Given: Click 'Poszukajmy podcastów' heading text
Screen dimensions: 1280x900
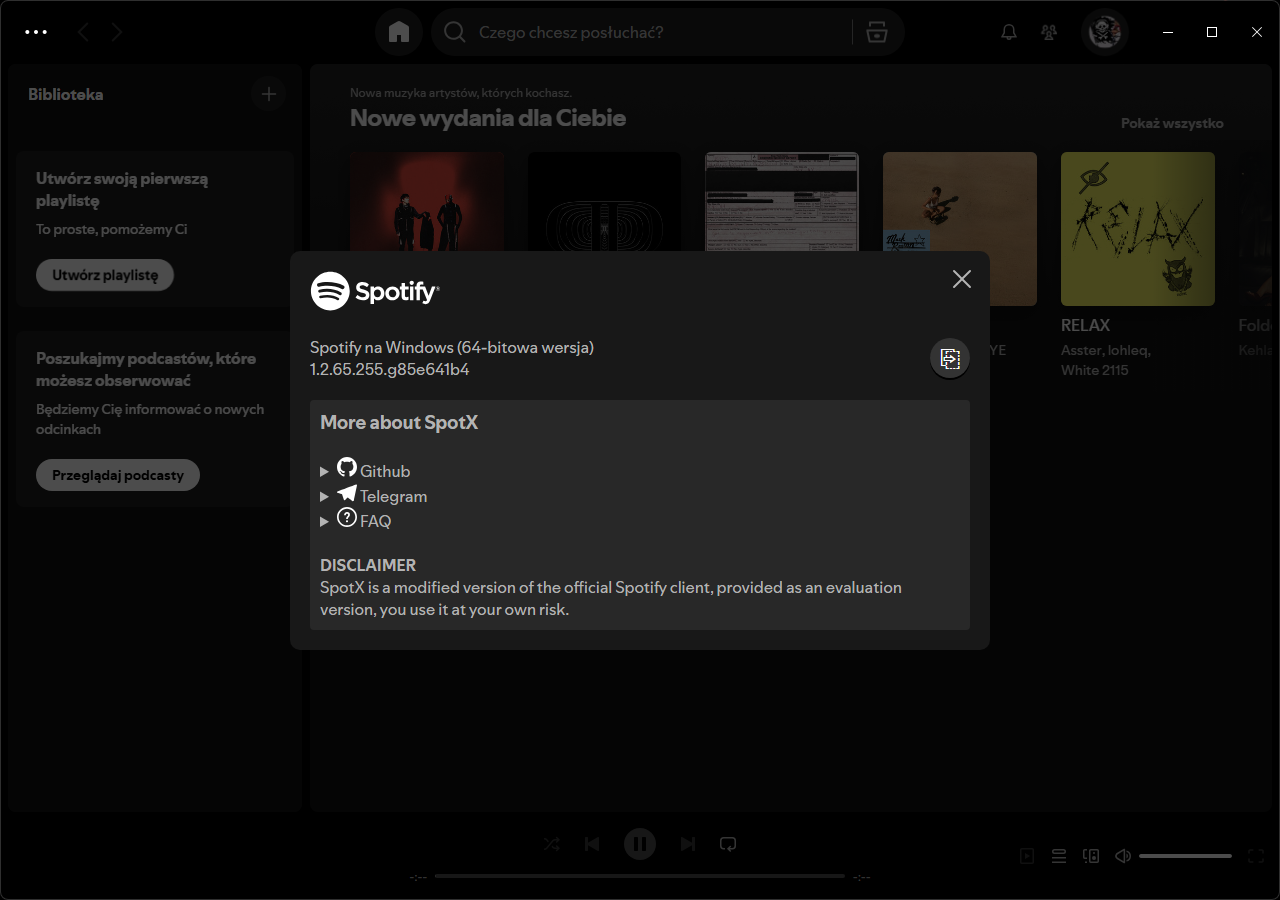Looking at the screenshot, I should [x=146, y=369].
